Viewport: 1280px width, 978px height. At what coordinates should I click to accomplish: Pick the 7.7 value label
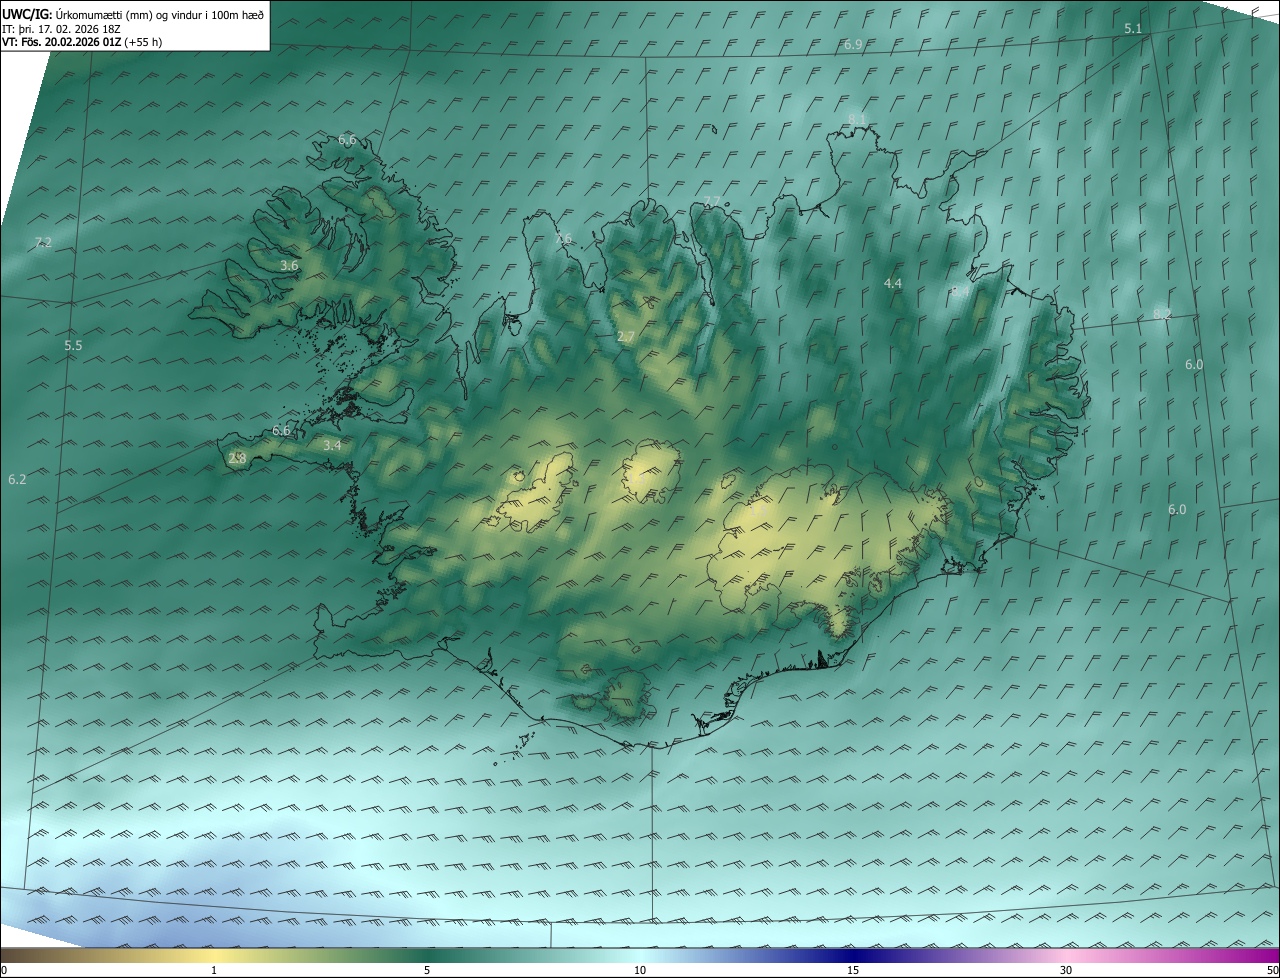click(712, 202)
